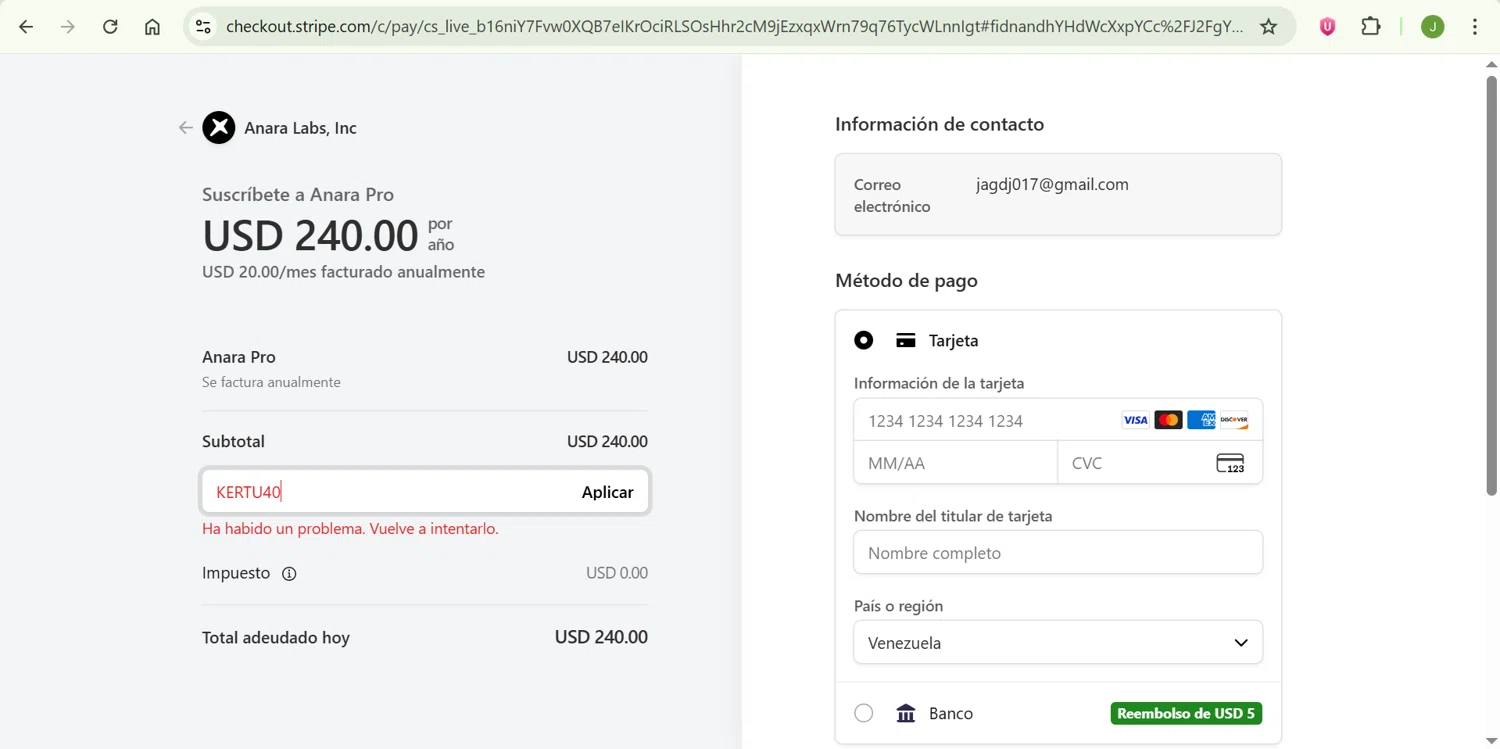Click the page vertical scrollbar thumb

tap(1491, 285)
